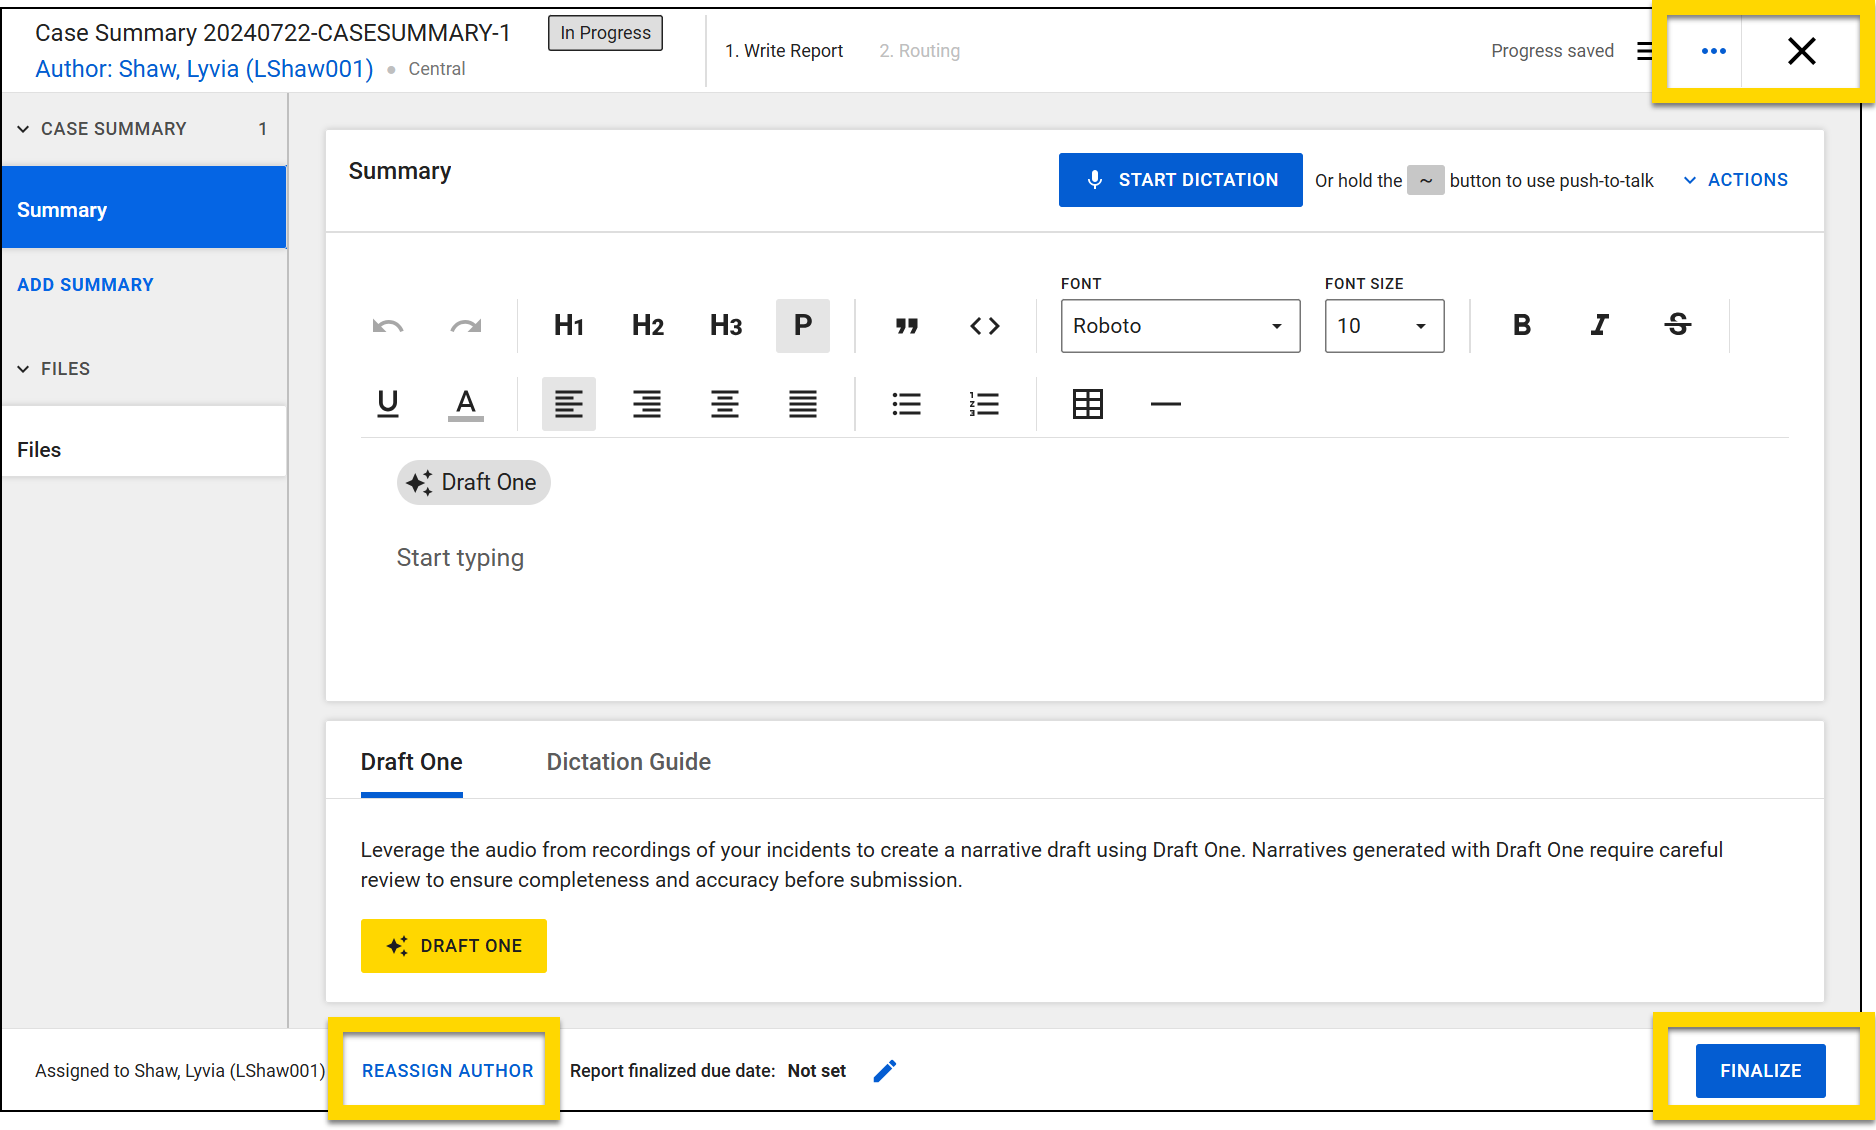
Task: Insert a block quote
Action: coord(907,326)
